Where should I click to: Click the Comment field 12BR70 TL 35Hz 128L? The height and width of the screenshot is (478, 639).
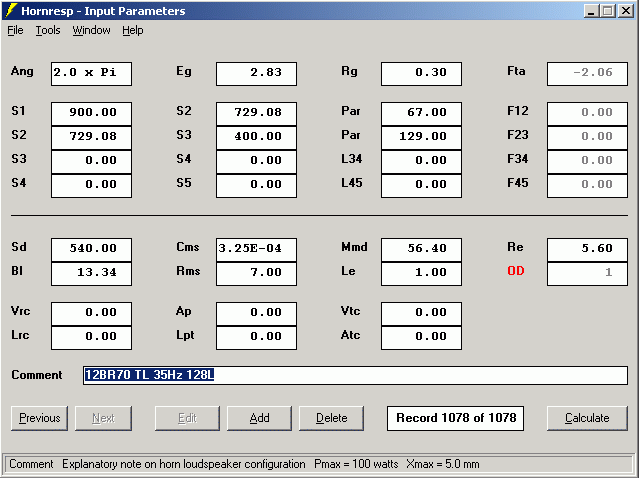tap(355, 375)
